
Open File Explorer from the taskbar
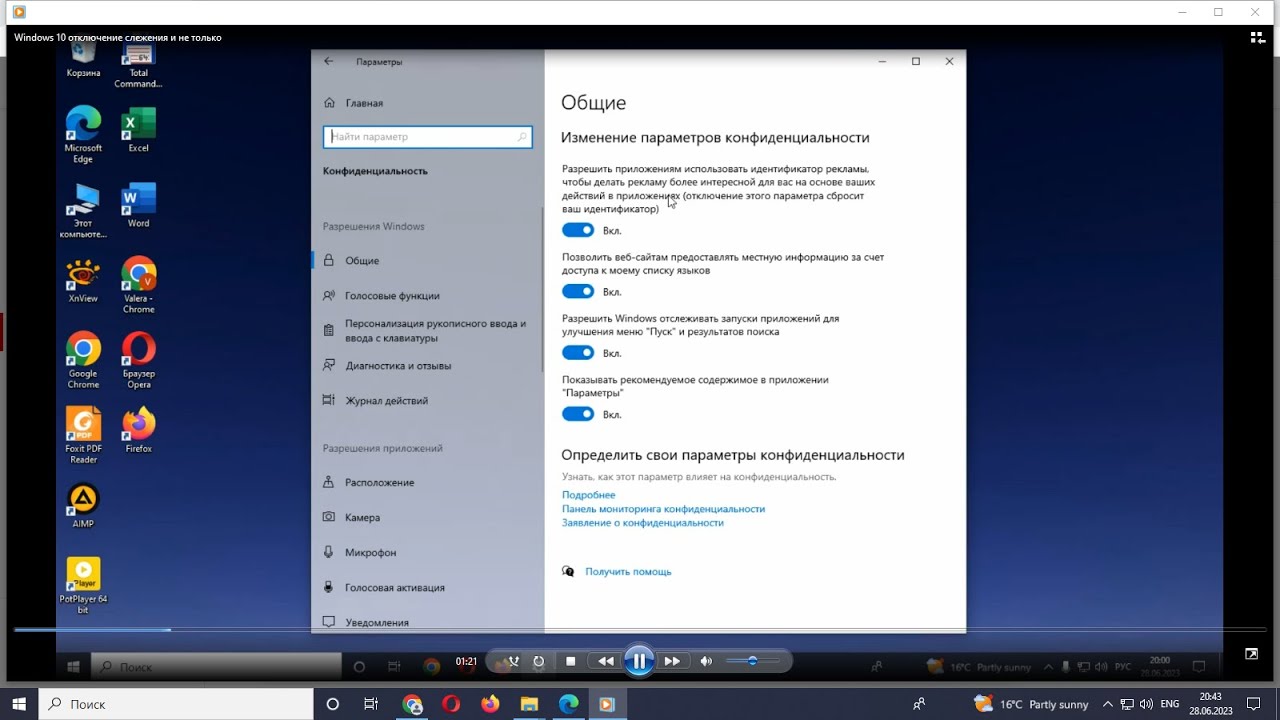coord(529,704)
